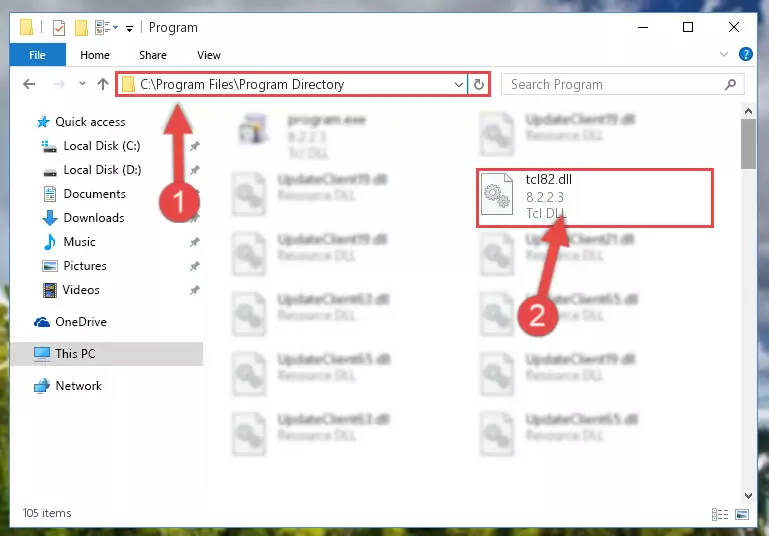Open the Share ribbon tab
The image size is (769, 536).
tap(153, 55)
